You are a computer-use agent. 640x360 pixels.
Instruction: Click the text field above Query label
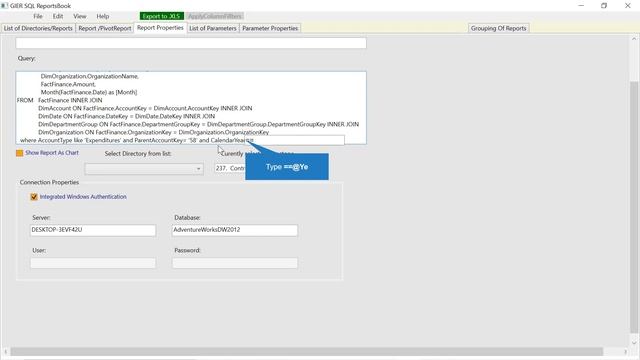click(191, 43)
